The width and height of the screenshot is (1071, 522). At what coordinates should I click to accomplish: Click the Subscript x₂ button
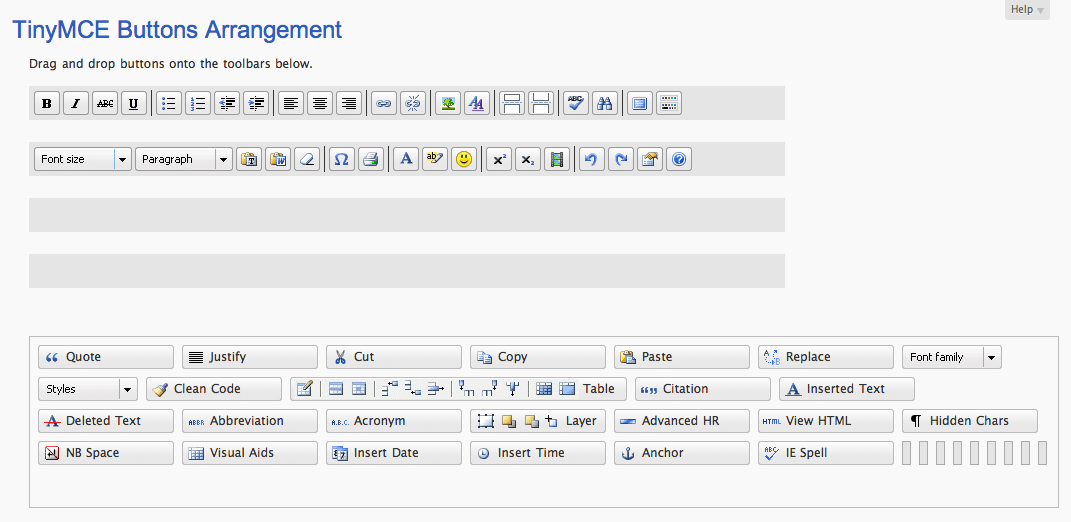click(x=528, y=159)
